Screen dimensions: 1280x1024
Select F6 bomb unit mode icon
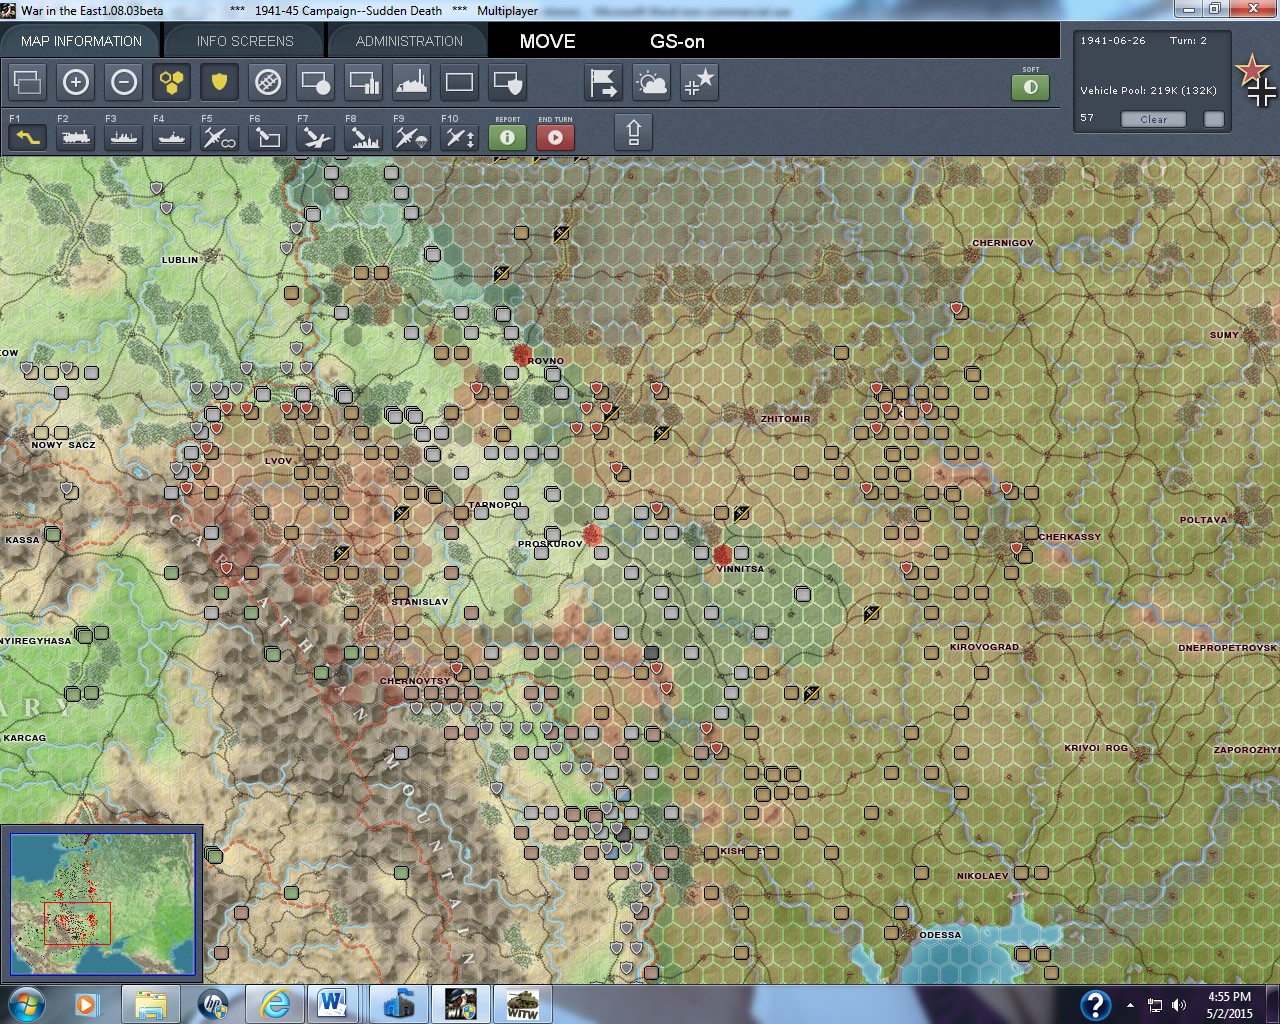[x=268, y=137]
